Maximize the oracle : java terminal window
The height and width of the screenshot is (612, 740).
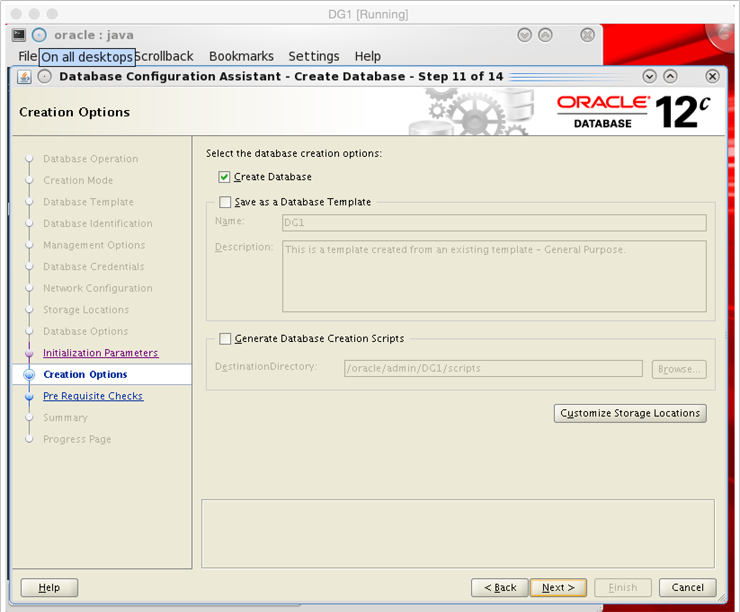tap(545, 35)
